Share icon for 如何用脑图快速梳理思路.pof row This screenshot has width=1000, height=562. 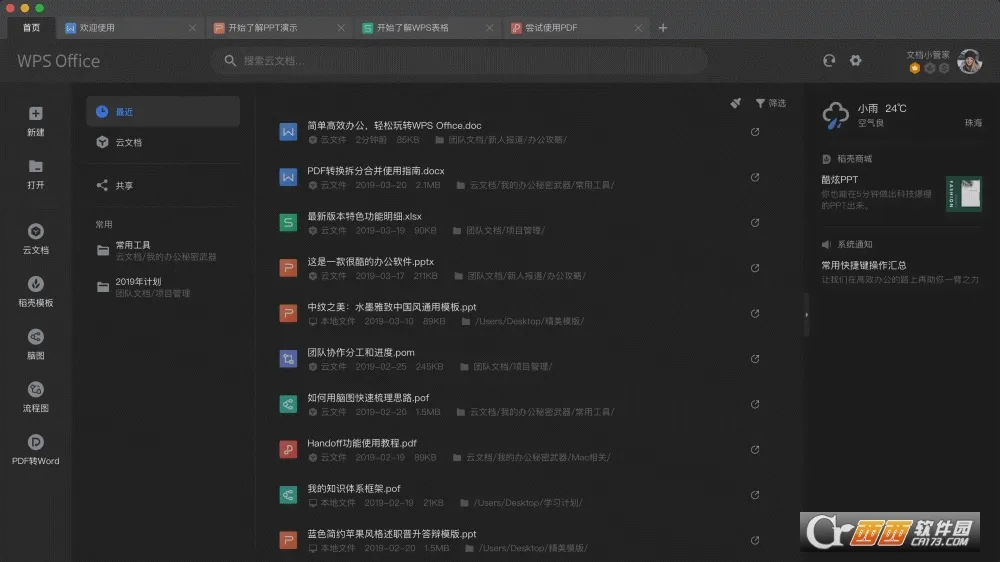(x=755, y=404)
